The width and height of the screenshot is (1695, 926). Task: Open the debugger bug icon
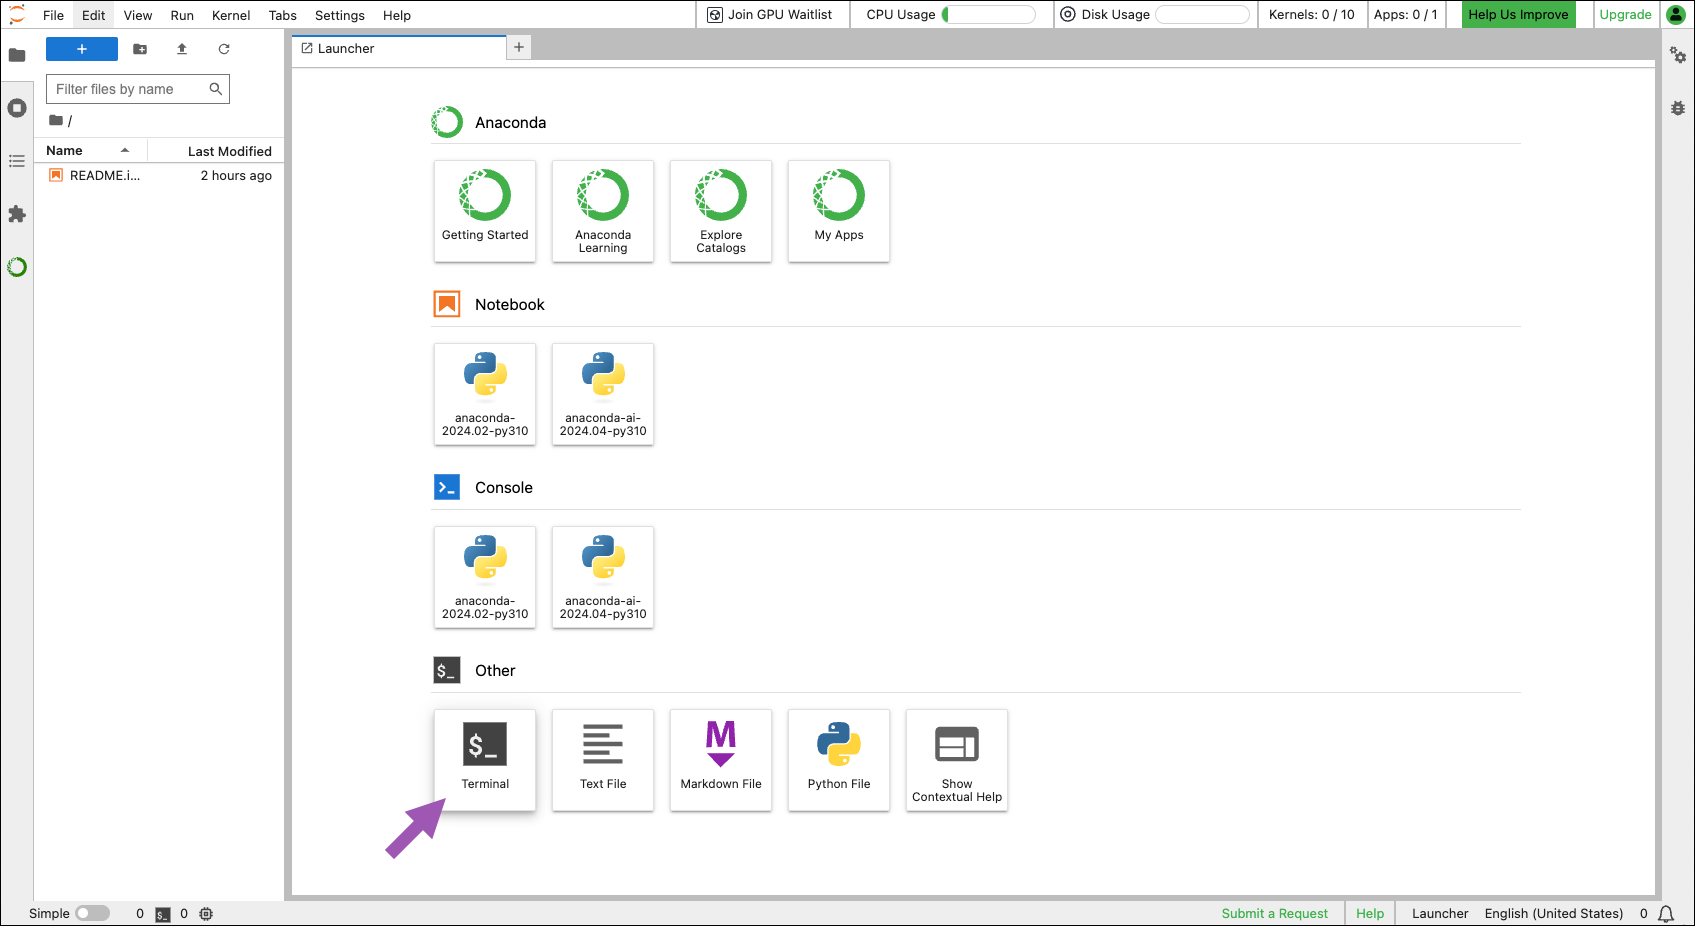1678,108
